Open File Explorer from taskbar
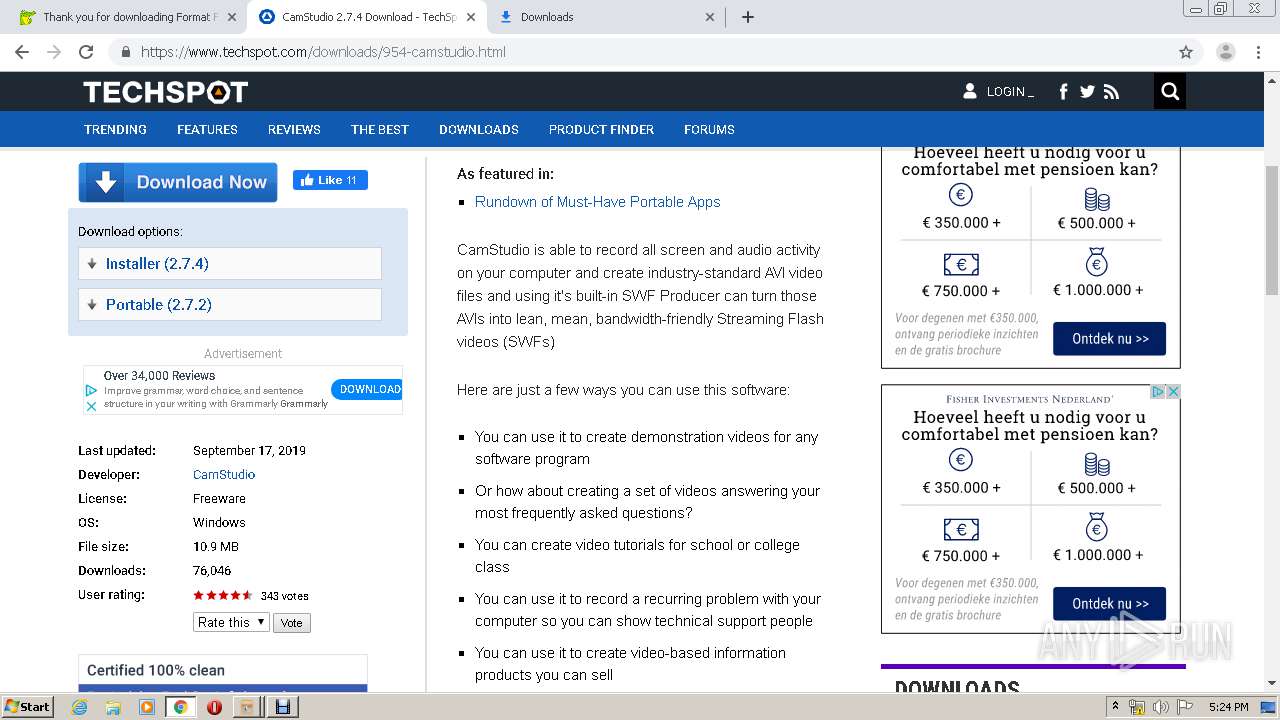The height and width of the screenshot is (720, 1280). pyautogui.click(x=113, y=707)
